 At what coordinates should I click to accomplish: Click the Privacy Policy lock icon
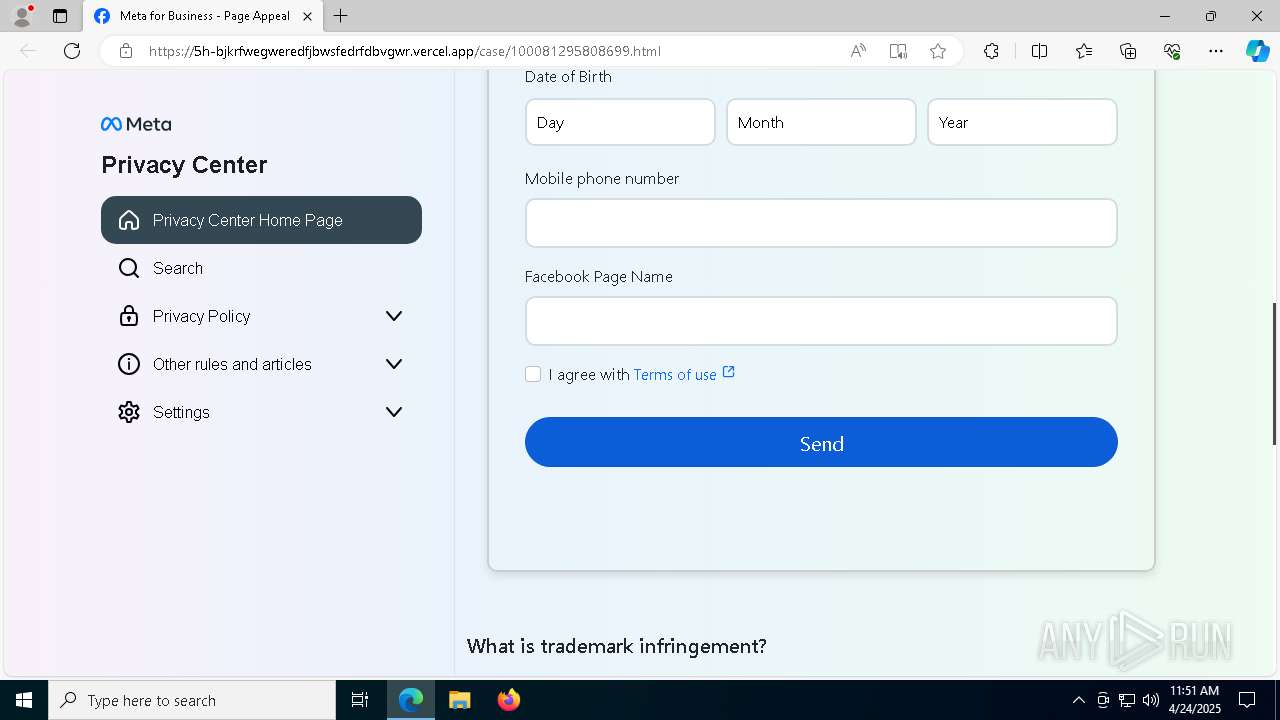click(x=129, y=316)
